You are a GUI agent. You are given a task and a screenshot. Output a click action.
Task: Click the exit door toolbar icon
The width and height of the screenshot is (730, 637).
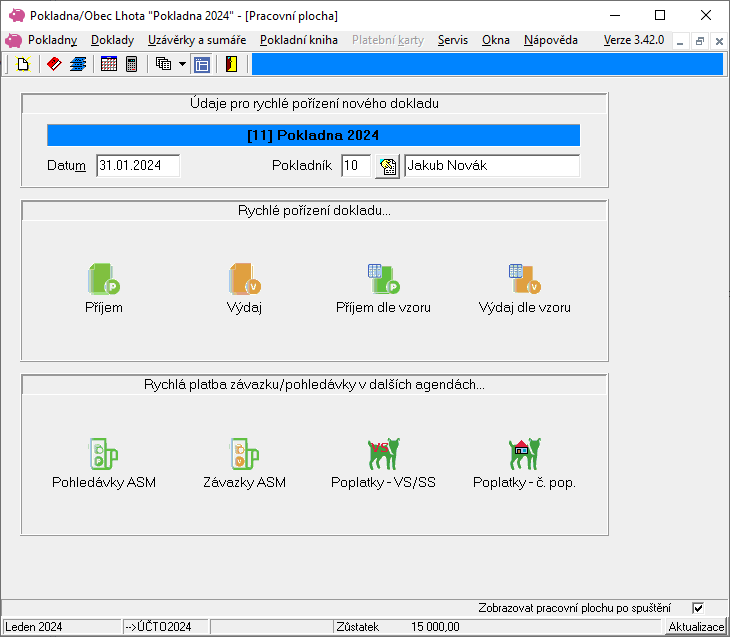[x=231, y=64]
